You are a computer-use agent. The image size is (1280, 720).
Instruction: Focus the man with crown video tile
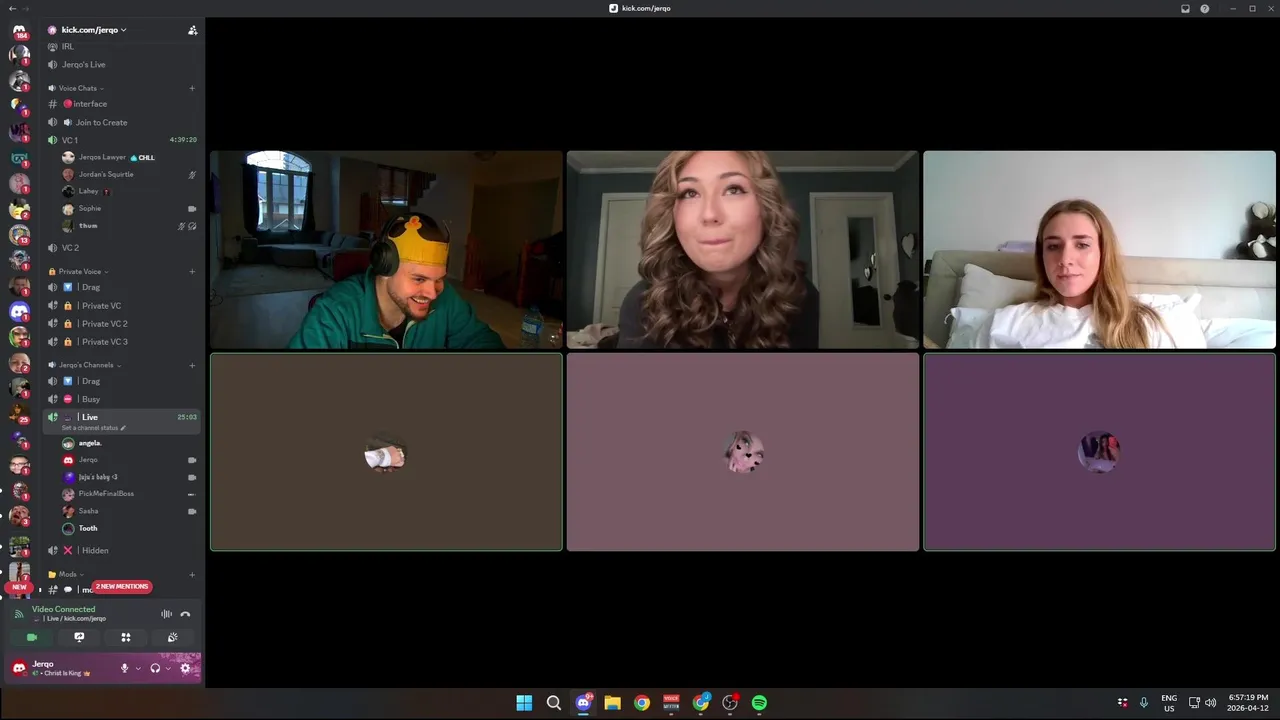pyautogui.click(x=386, y=250)
